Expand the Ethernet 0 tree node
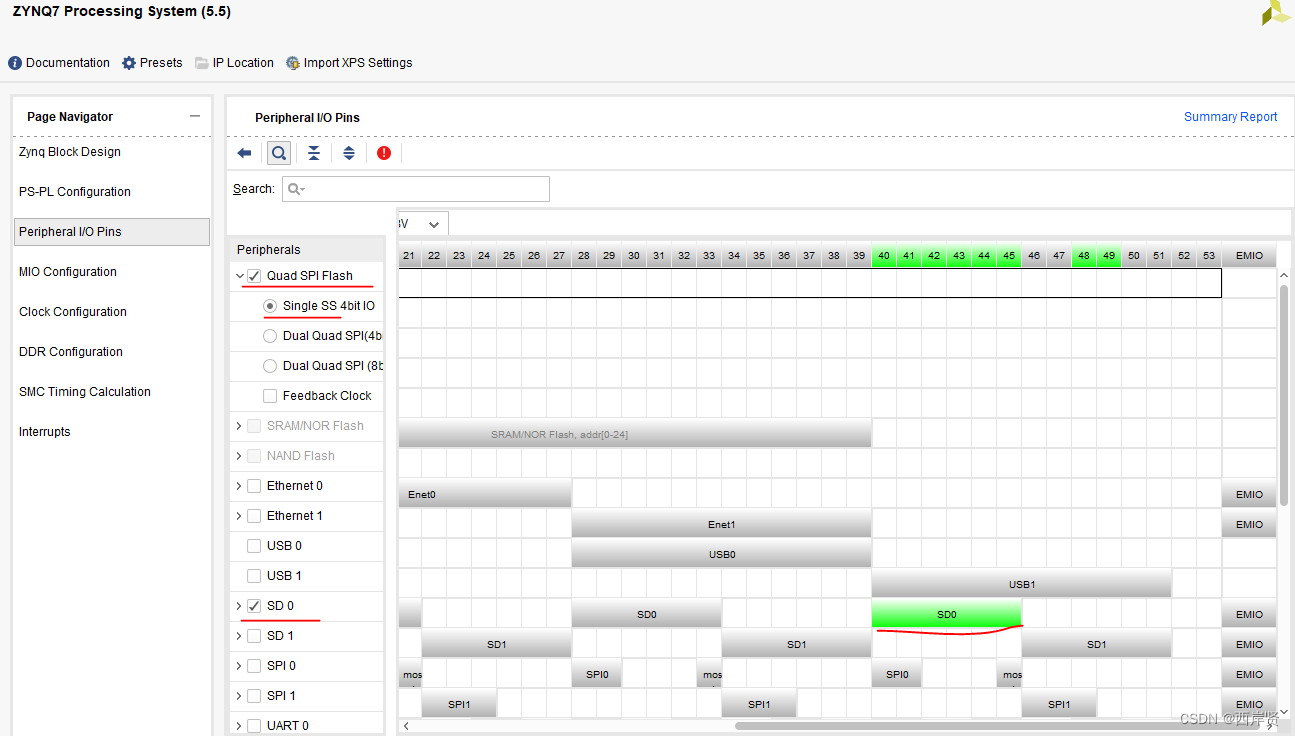 [x=239, y=486]
